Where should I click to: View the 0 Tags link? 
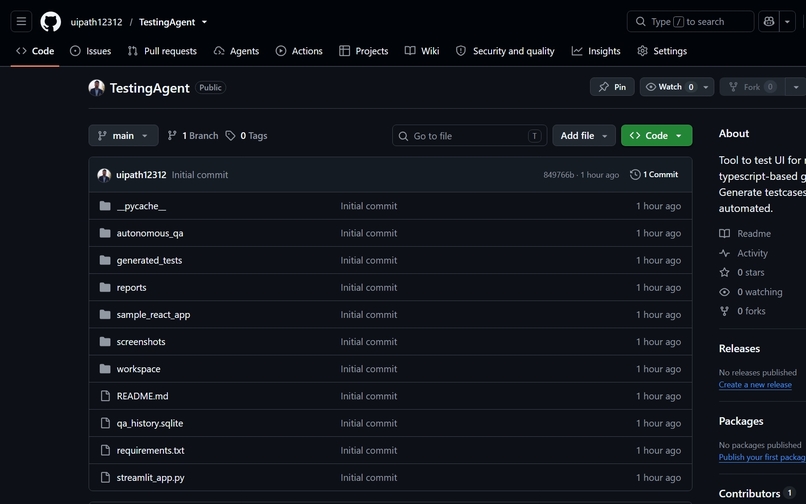pos(247,136)
